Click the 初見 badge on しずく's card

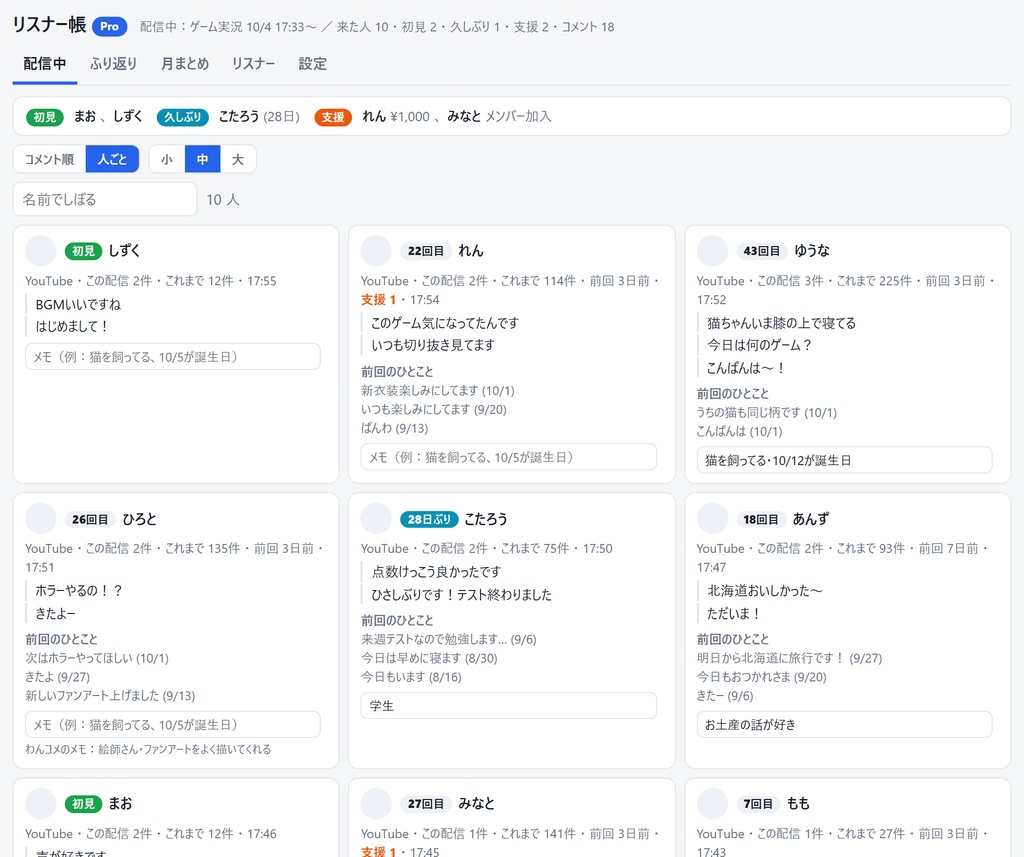click(x=84, y=251)
